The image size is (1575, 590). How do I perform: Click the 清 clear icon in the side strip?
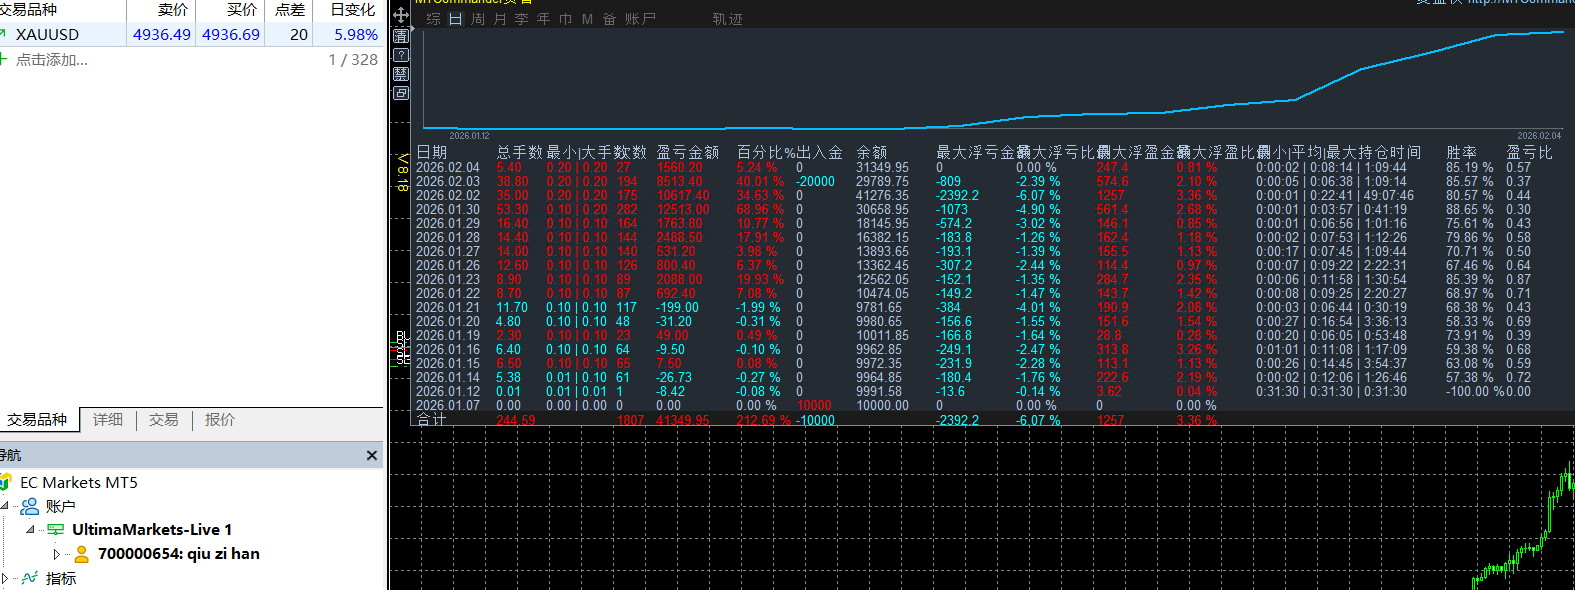(x=401, y=35)
